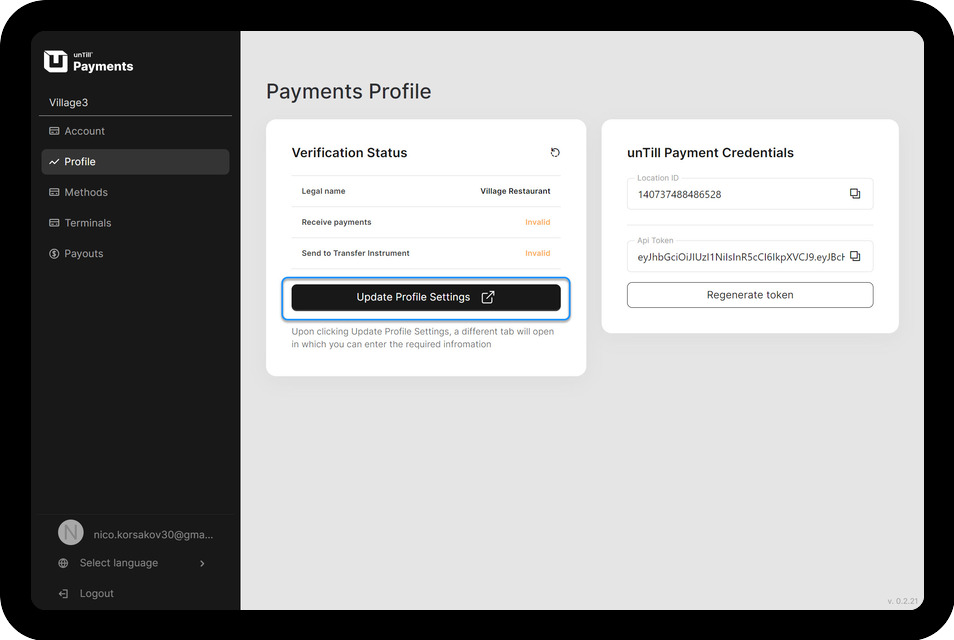Copy the Location ID value
The image size is (954, 640).
coord(854,194)
